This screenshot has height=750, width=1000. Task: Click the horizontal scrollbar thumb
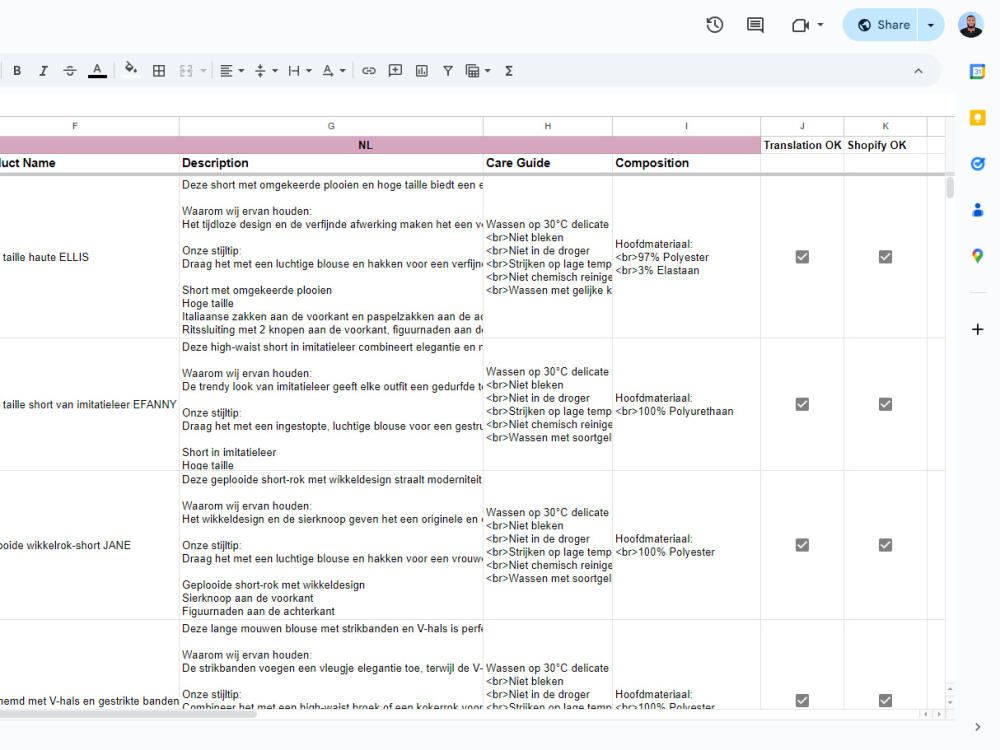pos(128,714)
